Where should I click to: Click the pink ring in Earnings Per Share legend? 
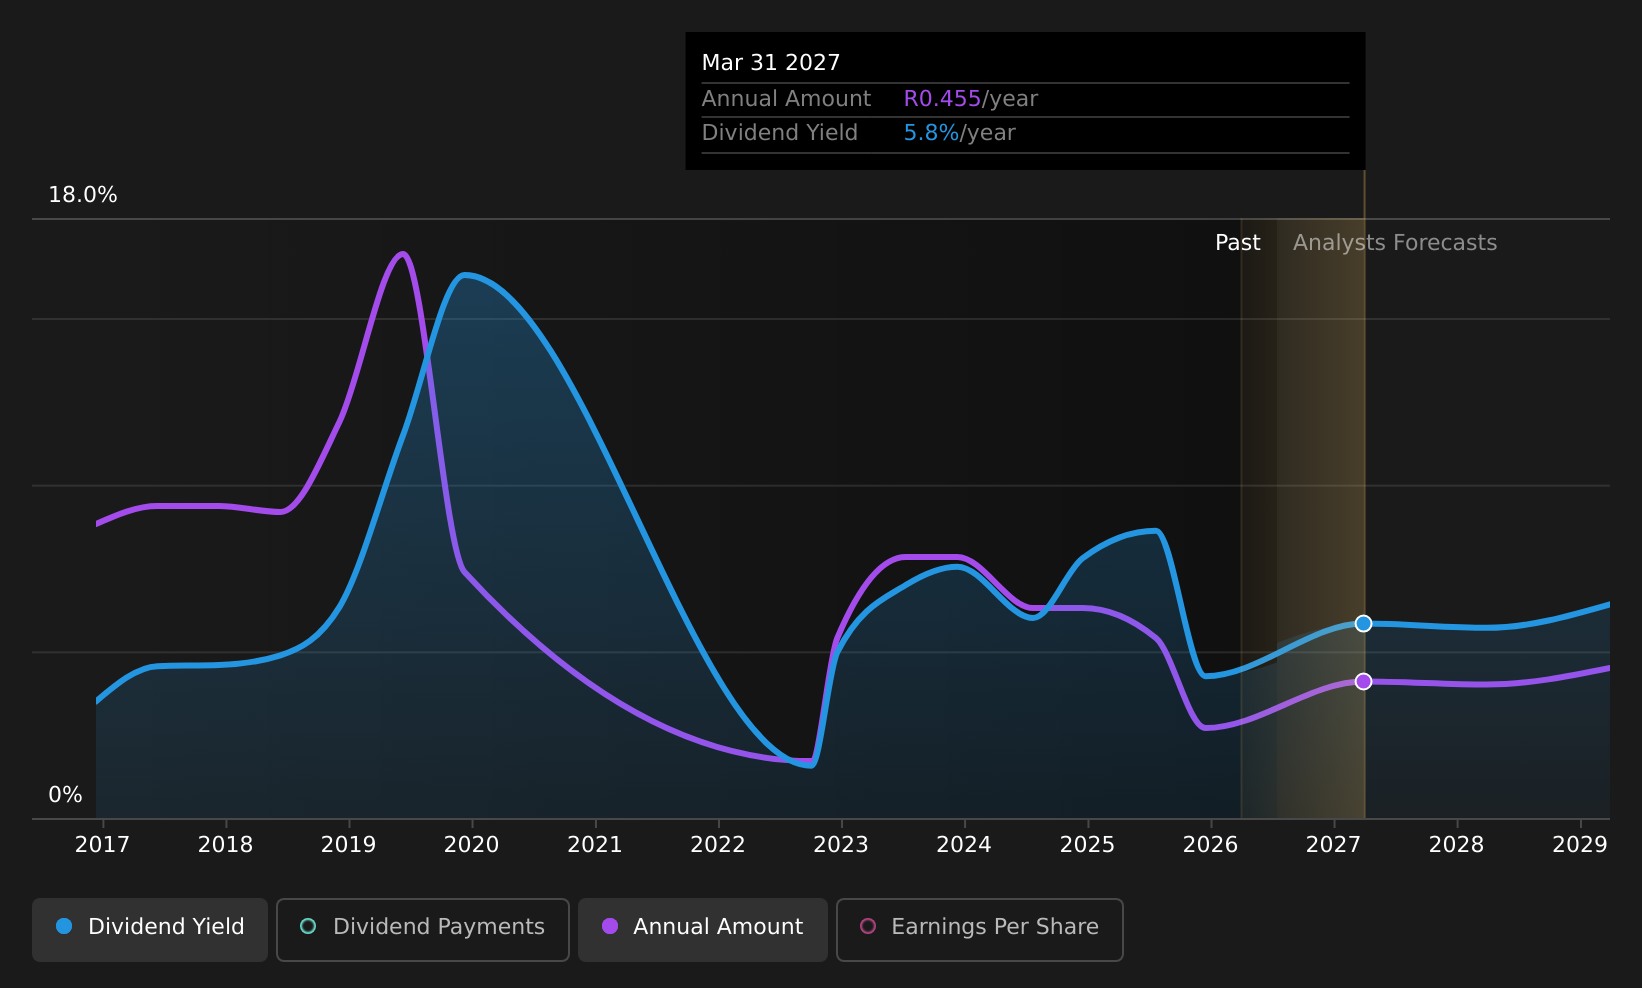point(868,926)
